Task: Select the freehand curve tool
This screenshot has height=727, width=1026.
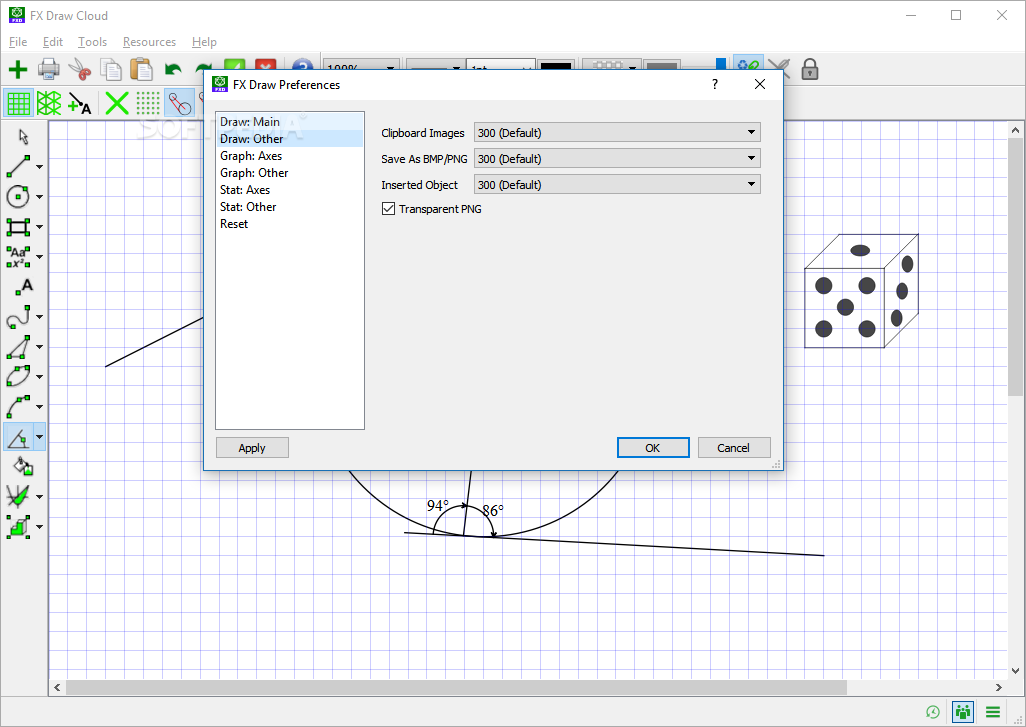Action: coord(18,317)
